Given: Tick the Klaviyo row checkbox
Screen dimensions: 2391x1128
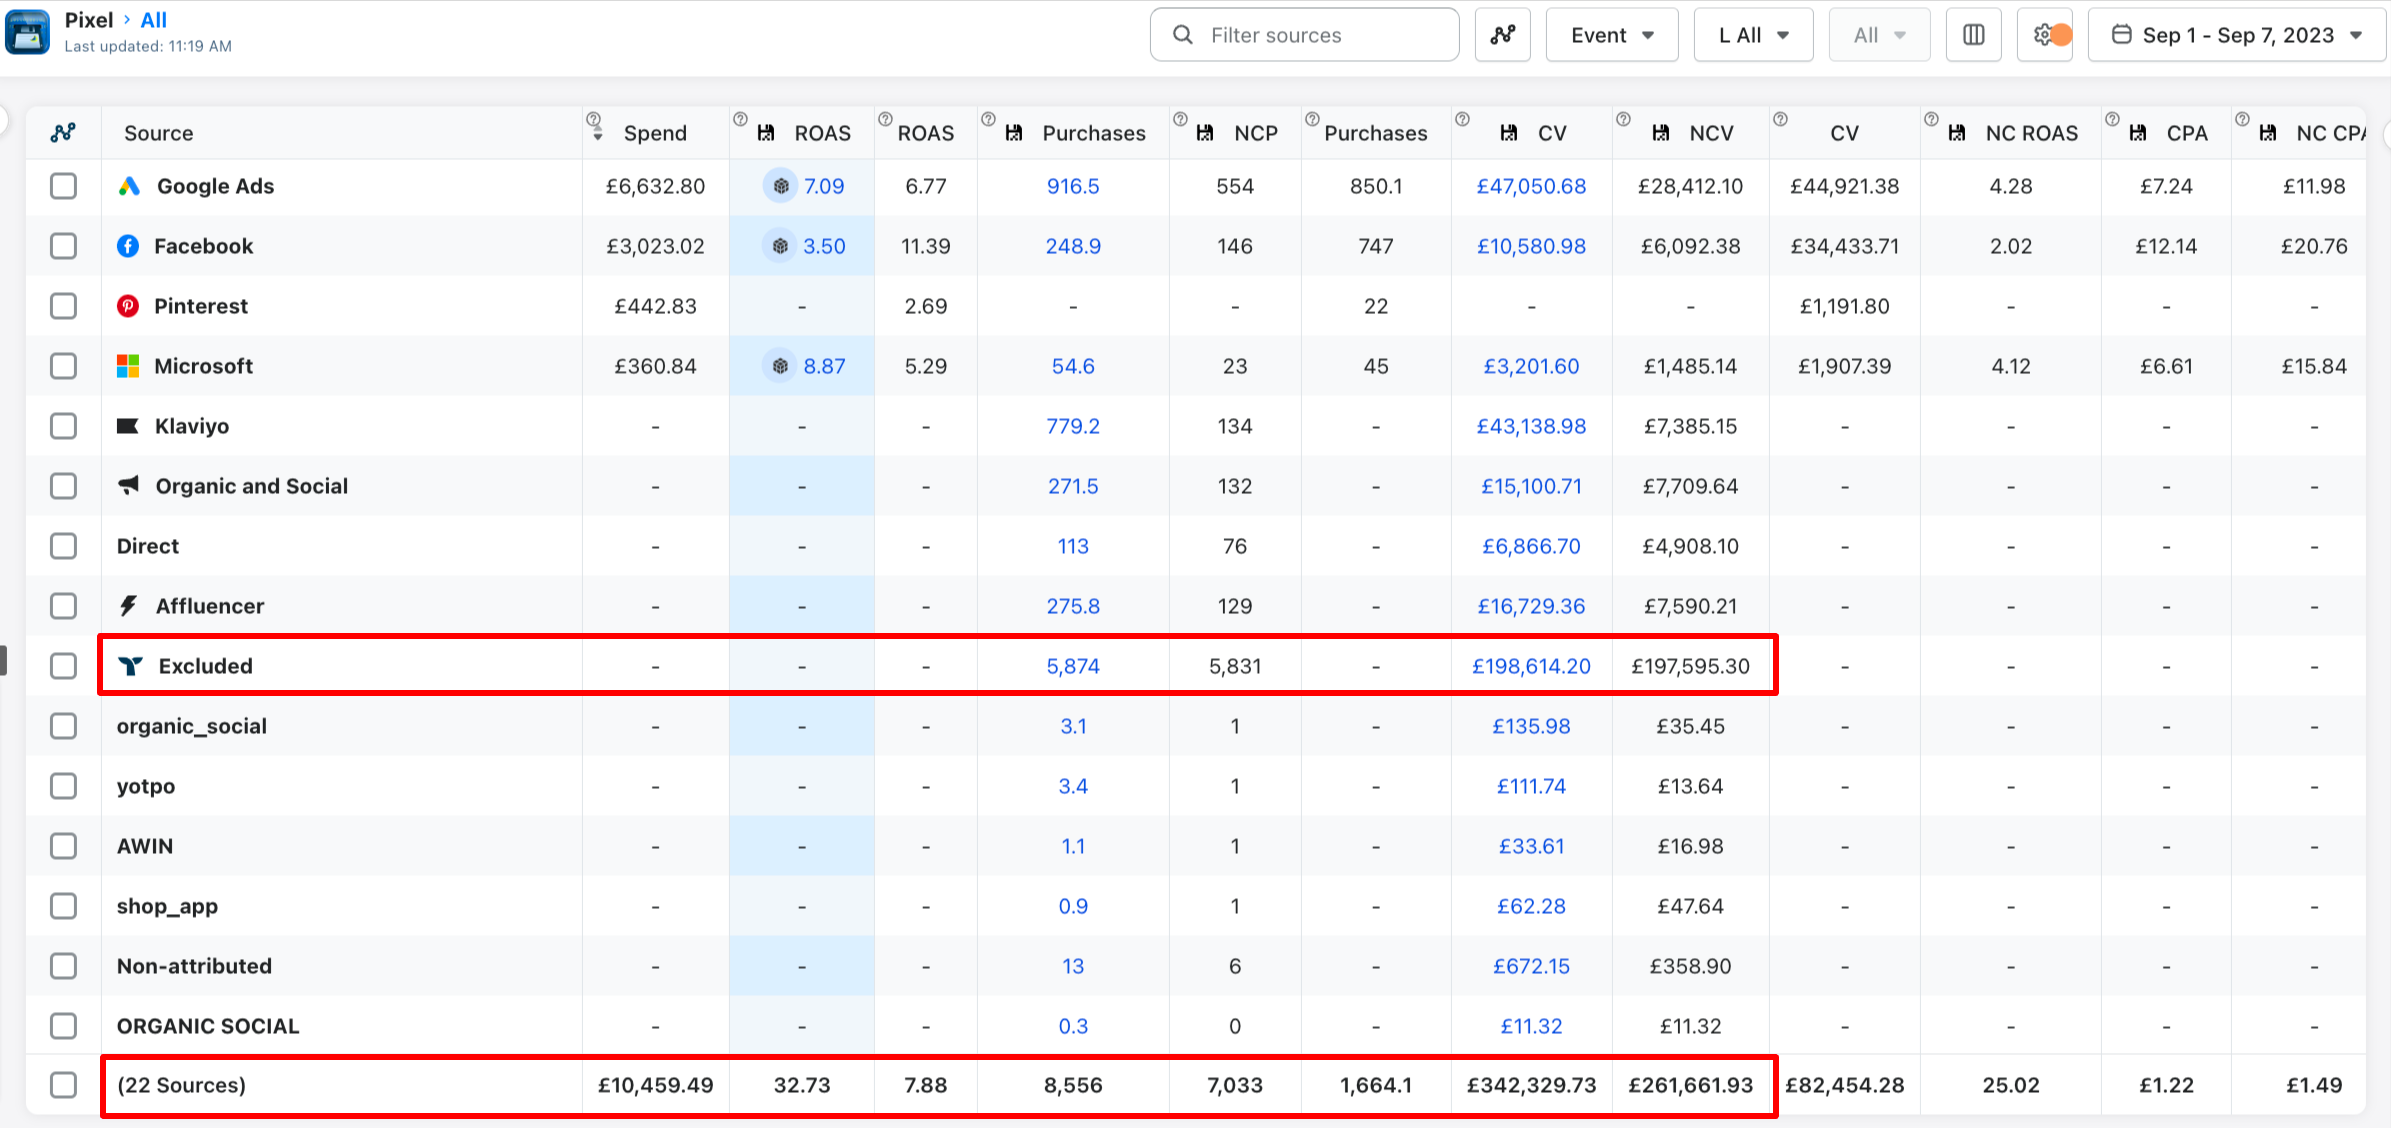Looking at the screenshot, I should coord(63,426).
